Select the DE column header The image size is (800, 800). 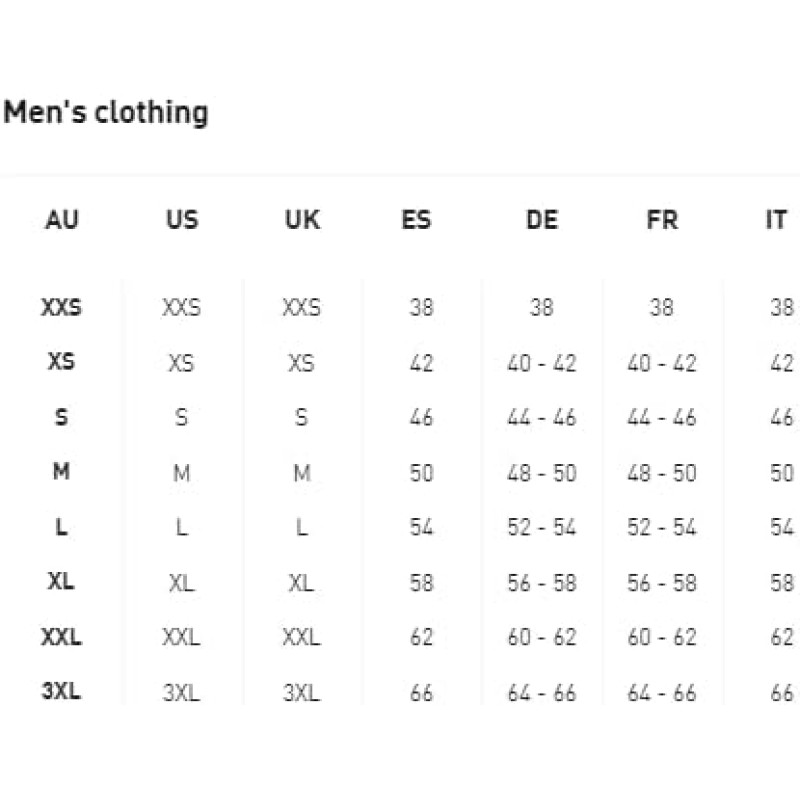(541, 220)
